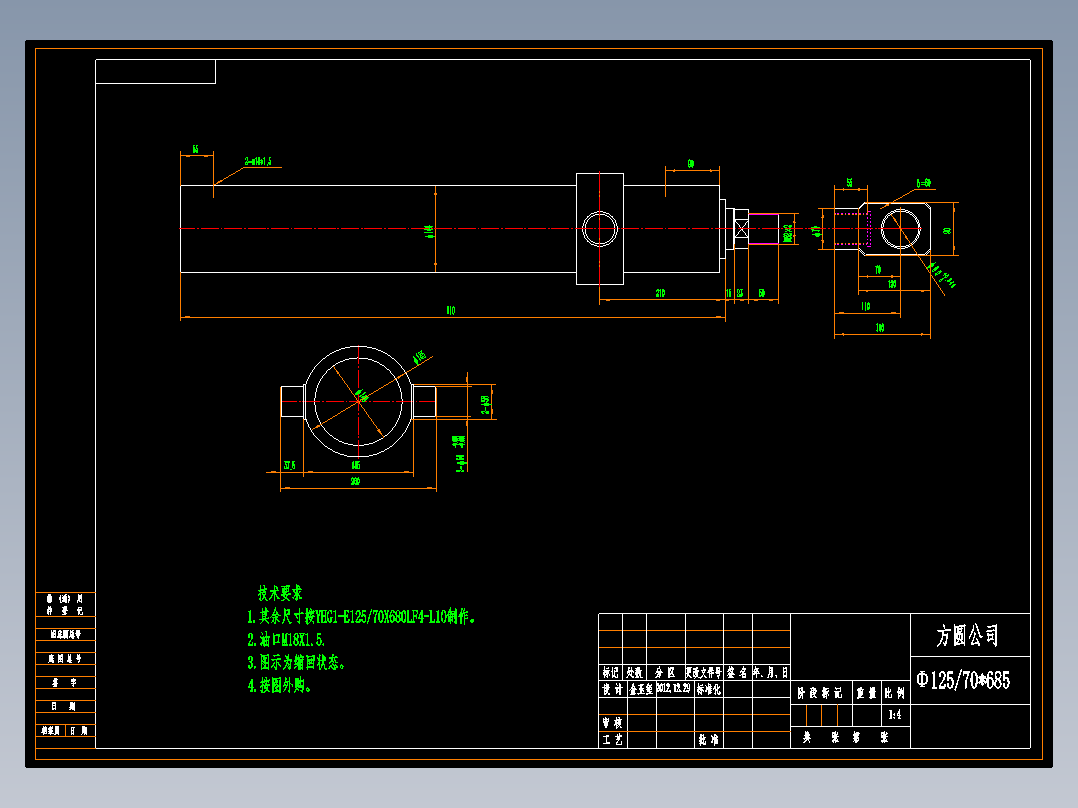
Task: Select the 签名 header cell
Action: tap(738, 673)
